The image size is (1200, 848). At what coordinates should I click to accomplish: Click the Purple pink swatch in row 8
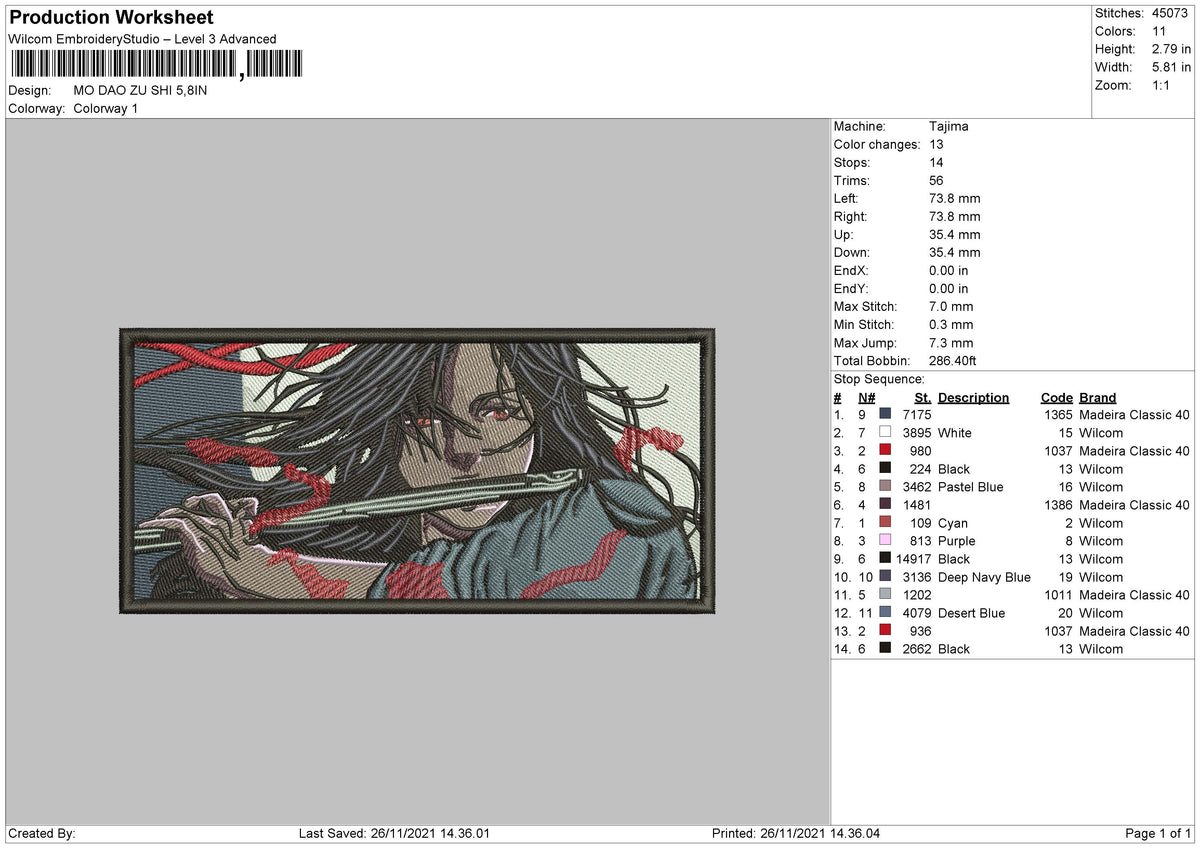pyautogui.click(x=885, y=540)
